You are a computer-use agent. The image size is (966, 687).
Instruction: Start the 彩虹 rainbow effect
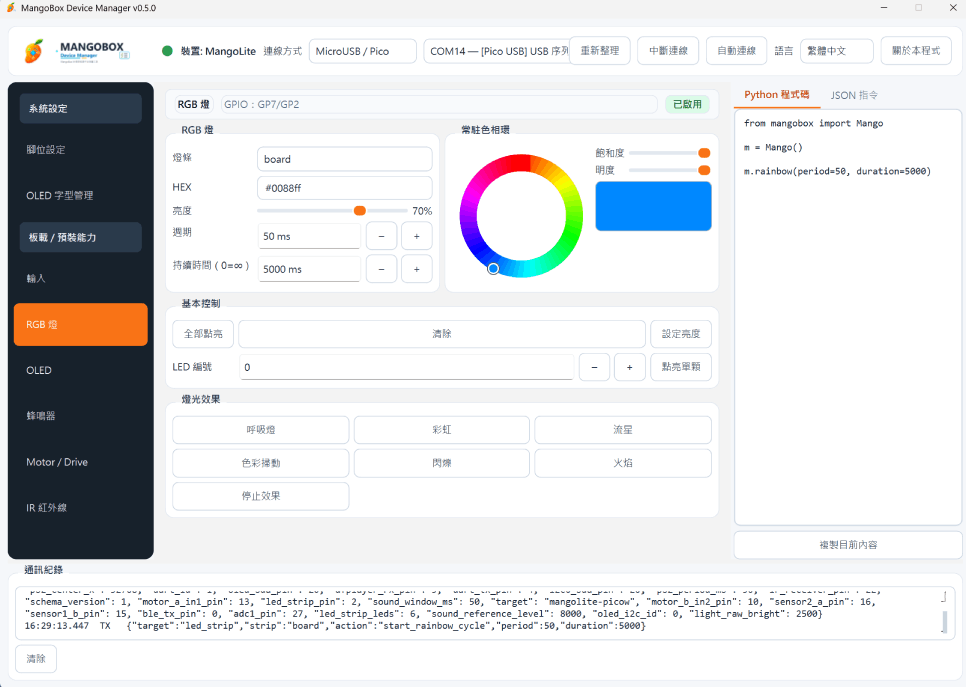(442, 430)
